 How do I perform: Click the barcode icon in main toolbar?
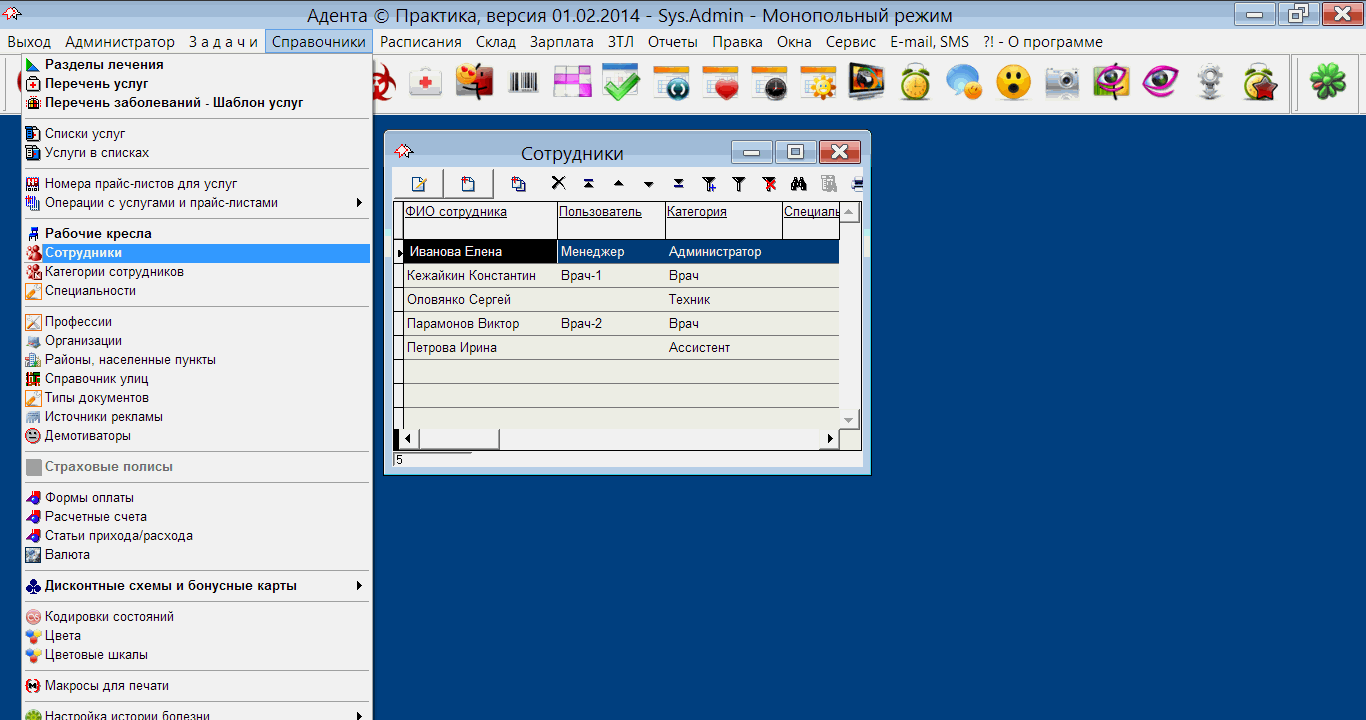pos(523,83)
